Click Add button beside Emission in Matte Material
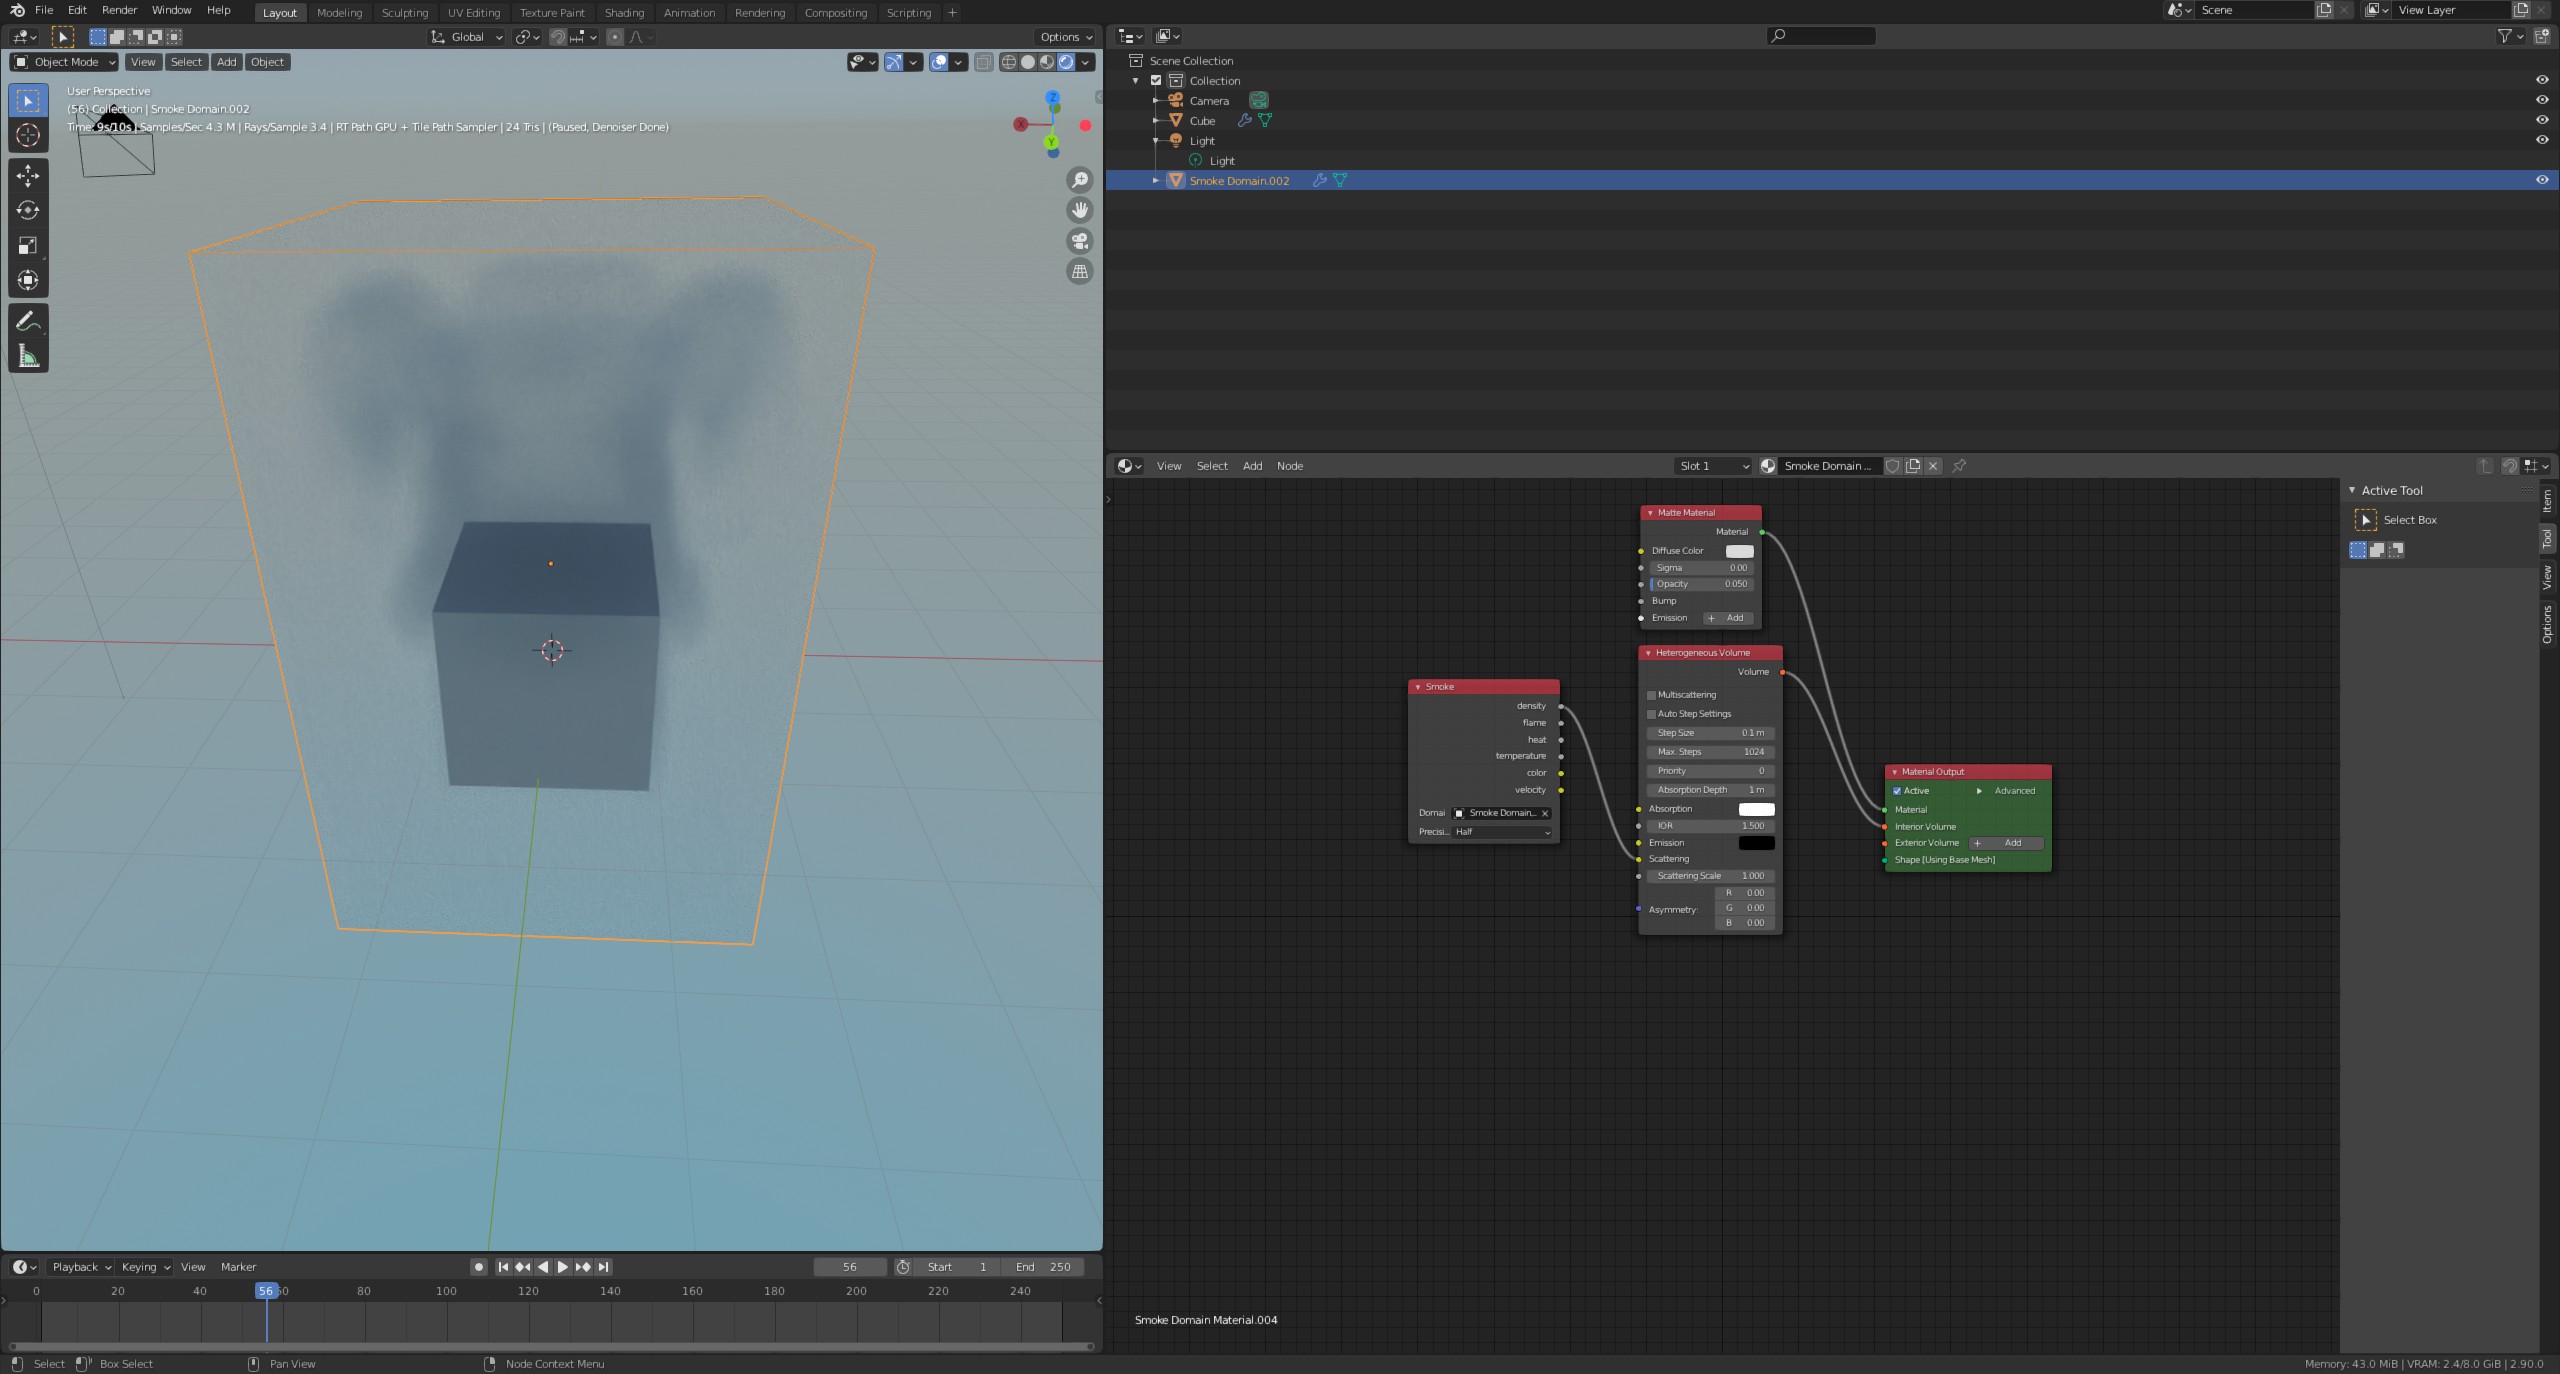This screenshot has width=2560, height=1374. pos(1727,618)
